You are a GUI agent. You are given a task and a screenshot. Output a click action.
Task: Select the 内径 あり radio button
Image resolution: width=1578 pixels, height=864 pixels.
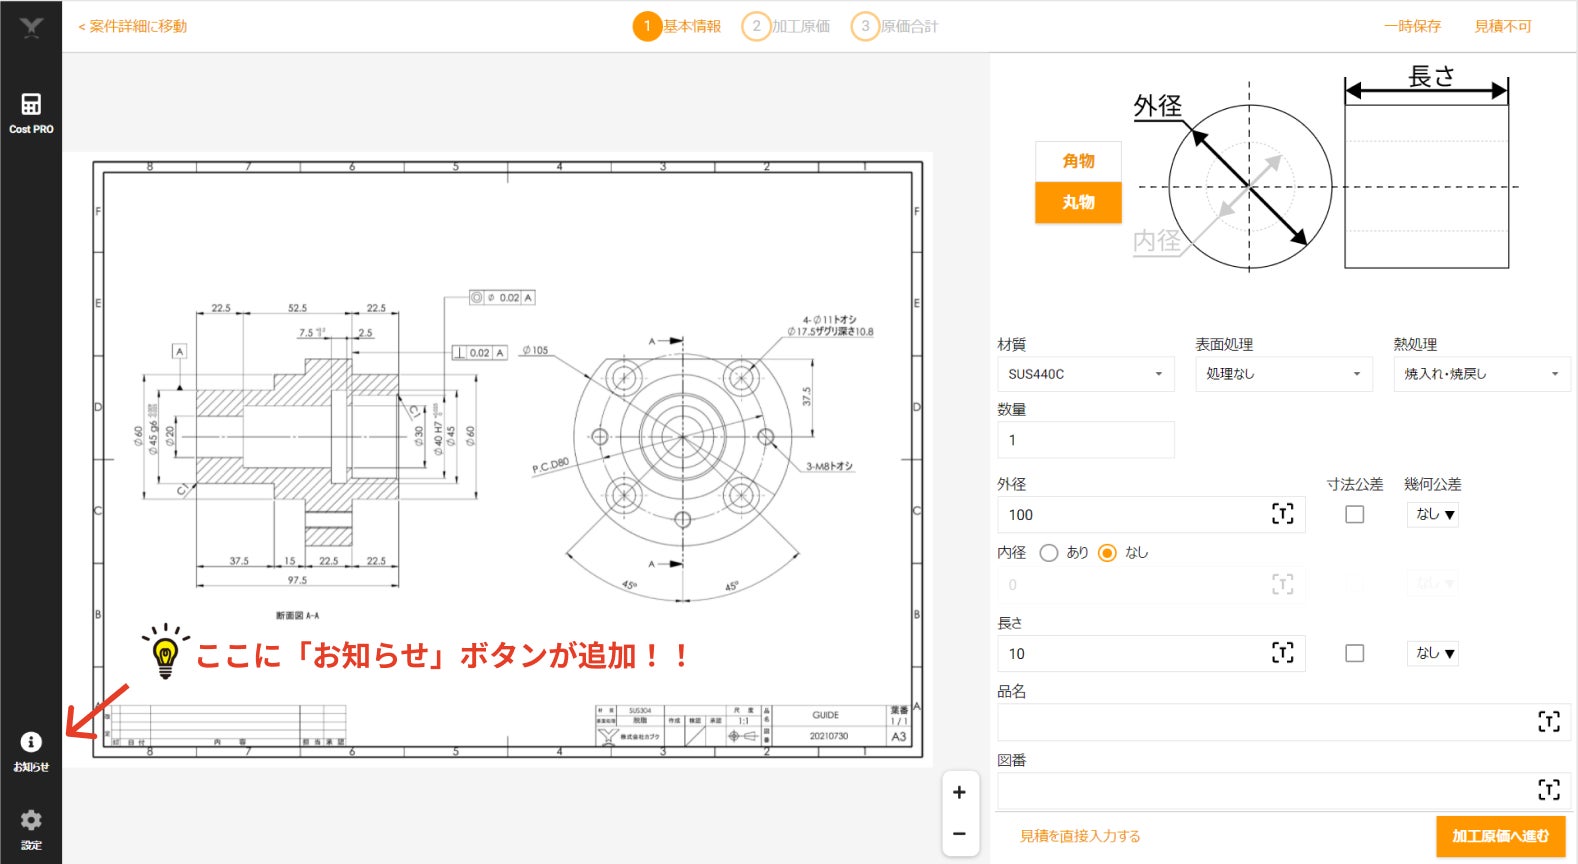tap(1049, 553)
